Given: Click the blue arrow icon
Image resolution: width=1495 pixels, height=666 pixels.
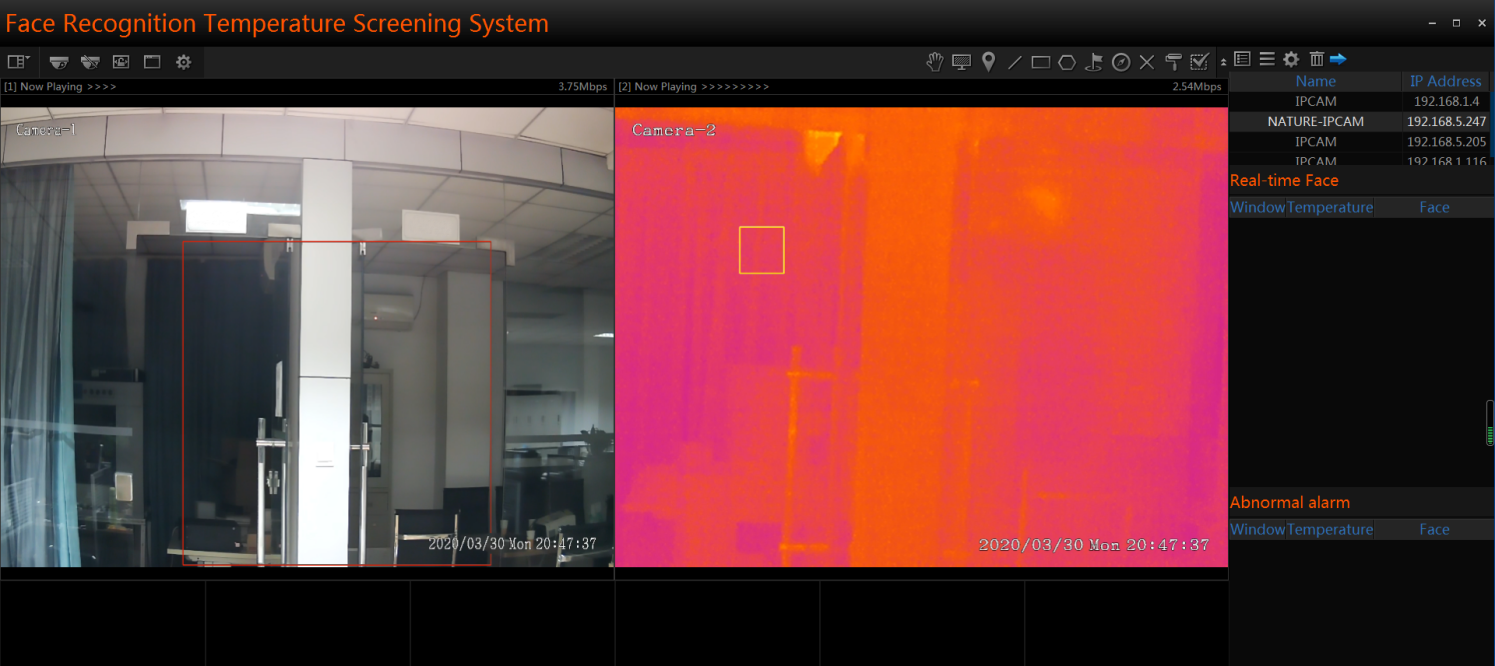Looking at the screenshot, I should coord(1338,59).
